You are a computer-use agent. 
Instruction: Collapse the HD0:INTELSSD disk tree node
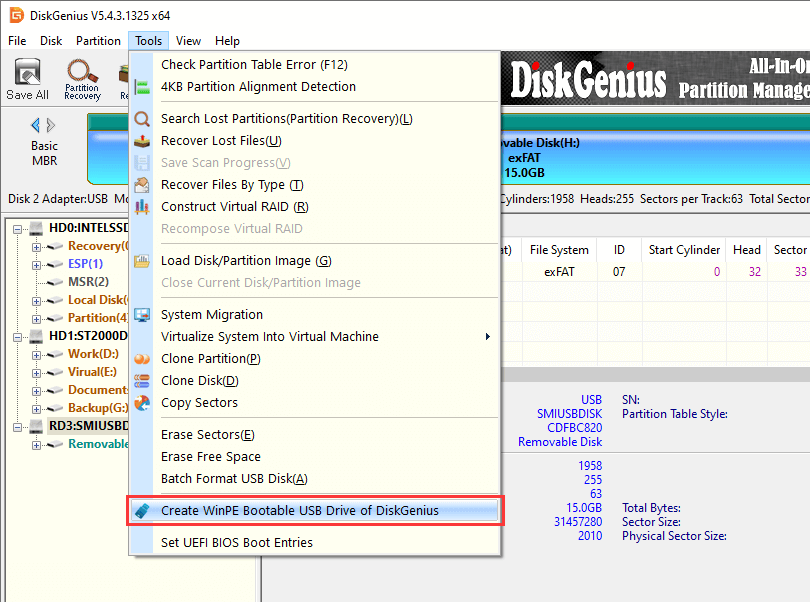[x=19, y=228]
